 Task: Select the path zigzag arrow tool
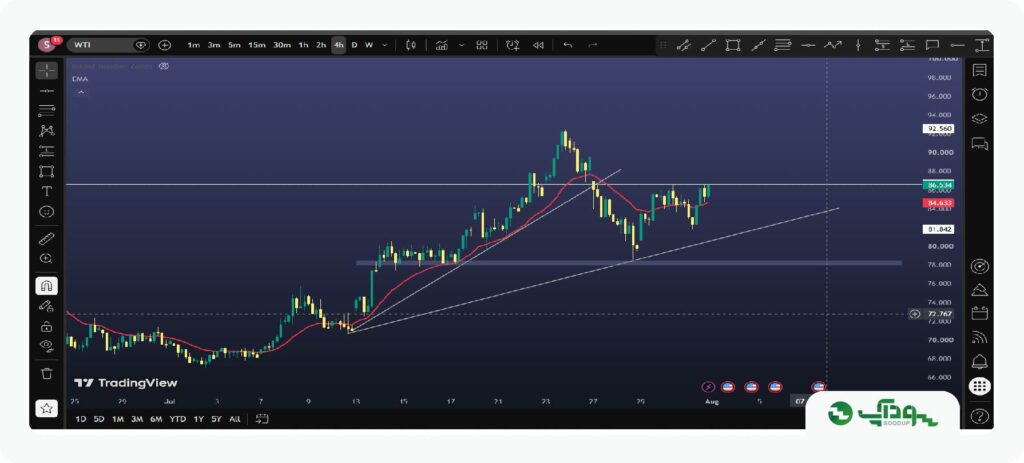pyautogui.click(x=833, y=45)
